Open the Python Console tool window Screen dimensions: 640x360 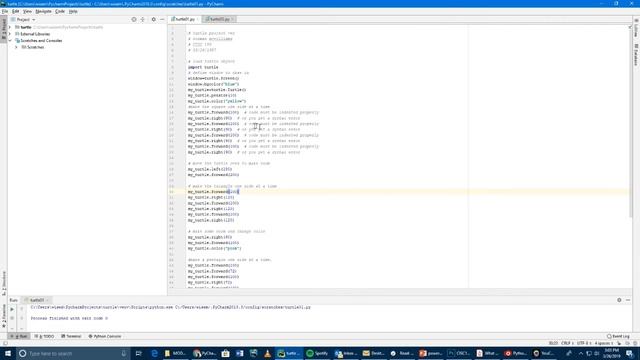105,336
